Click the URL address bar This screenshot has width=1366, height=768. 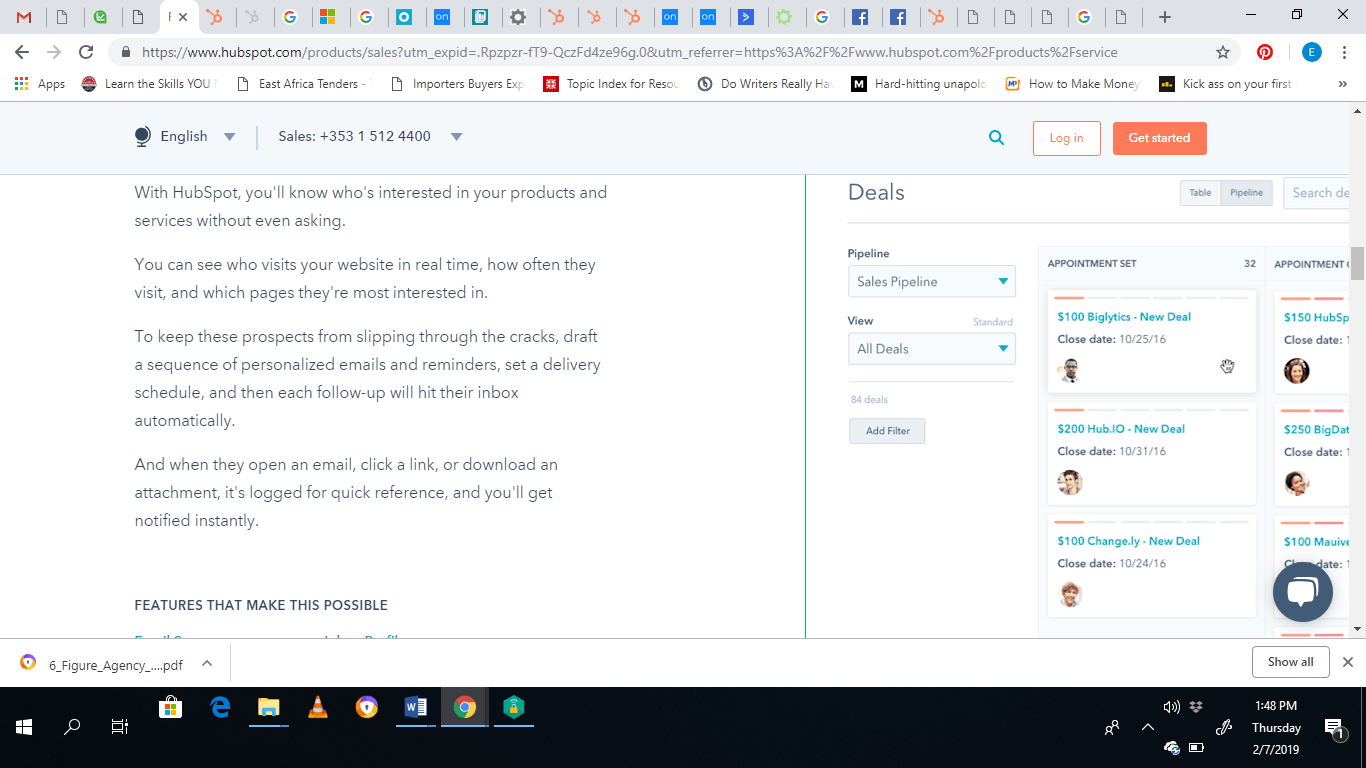(660, 52)
